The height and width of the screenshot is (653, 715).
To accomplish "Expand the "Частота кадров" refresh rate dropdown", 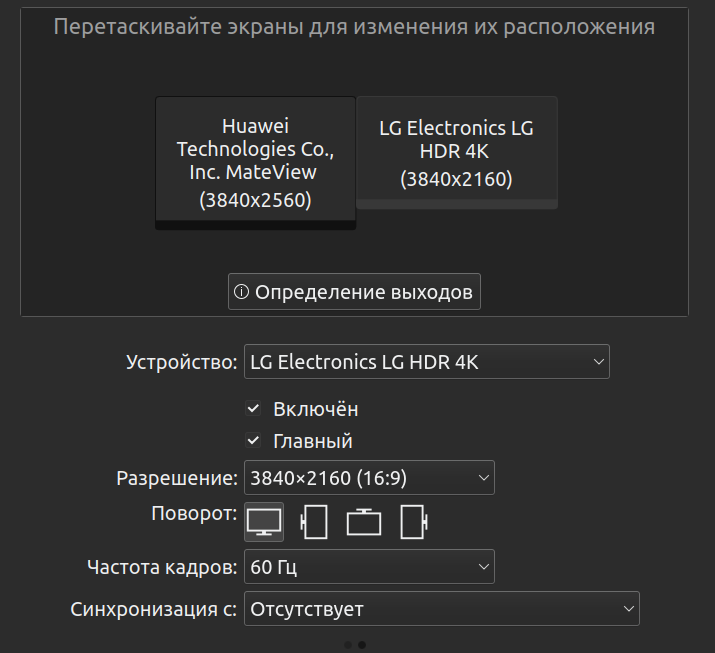I will coord(369,568).
